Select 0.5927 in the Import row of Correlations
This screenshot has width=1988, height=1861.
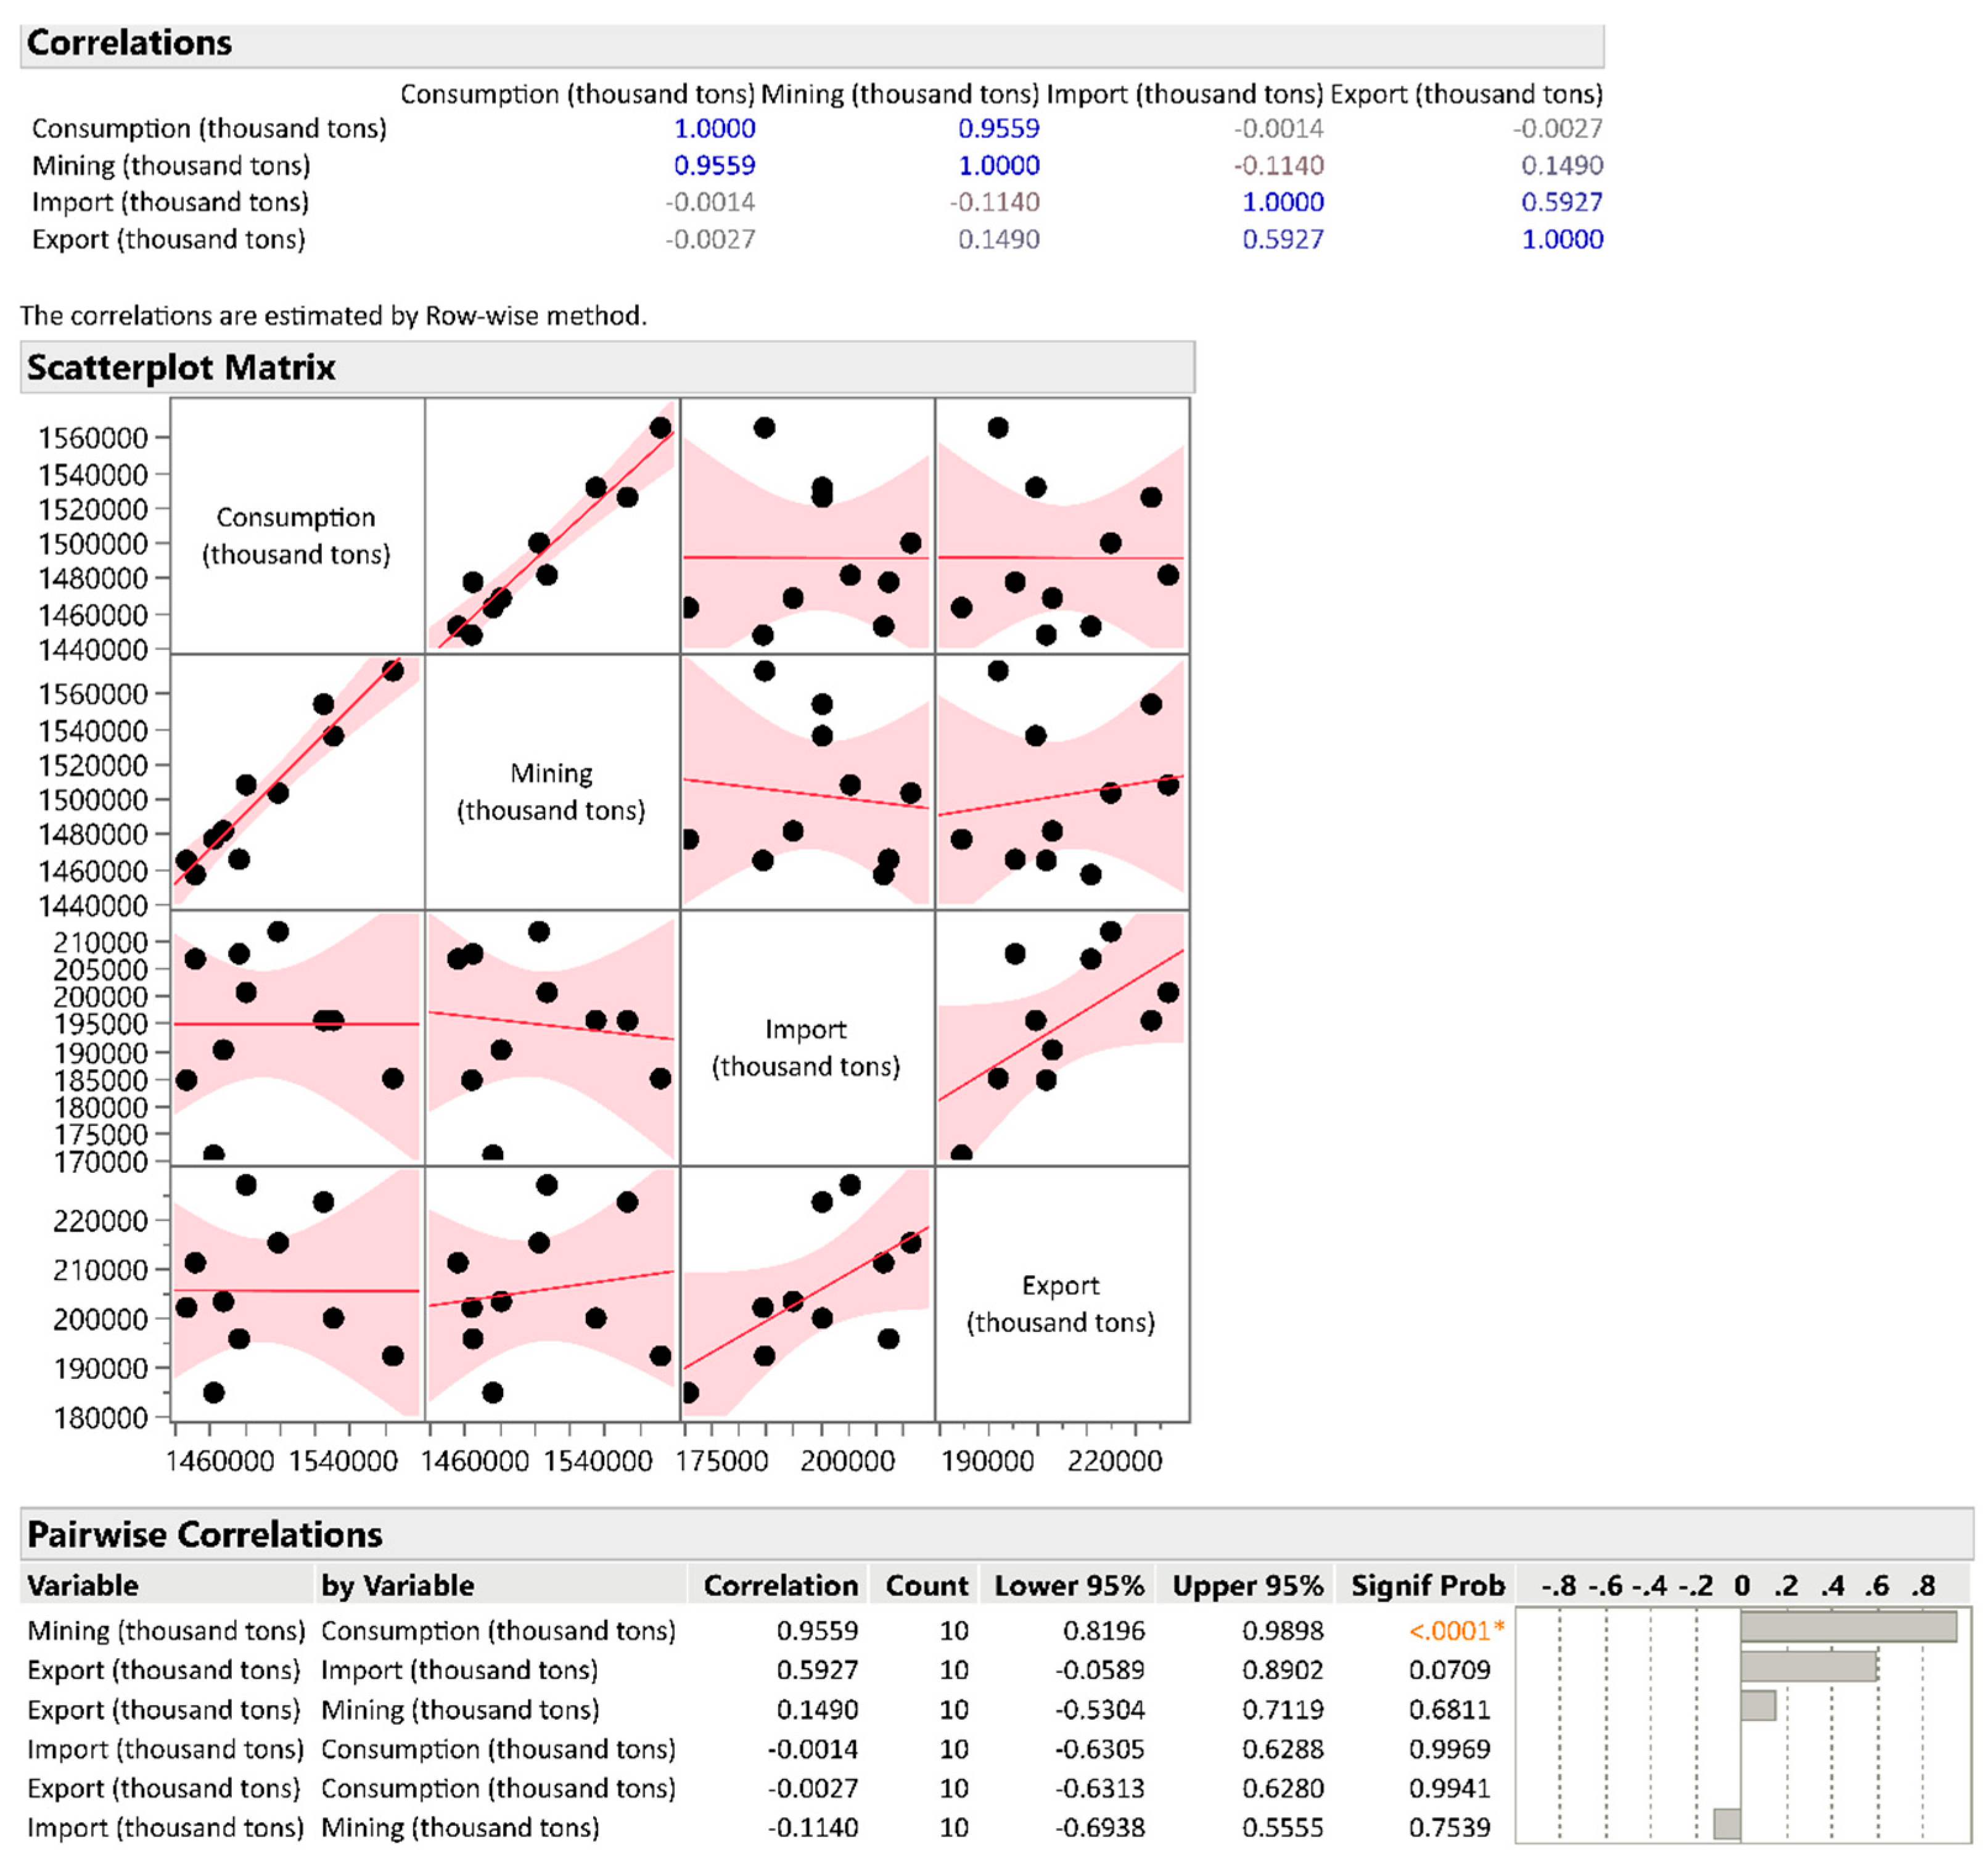[x=1562, y=202]
